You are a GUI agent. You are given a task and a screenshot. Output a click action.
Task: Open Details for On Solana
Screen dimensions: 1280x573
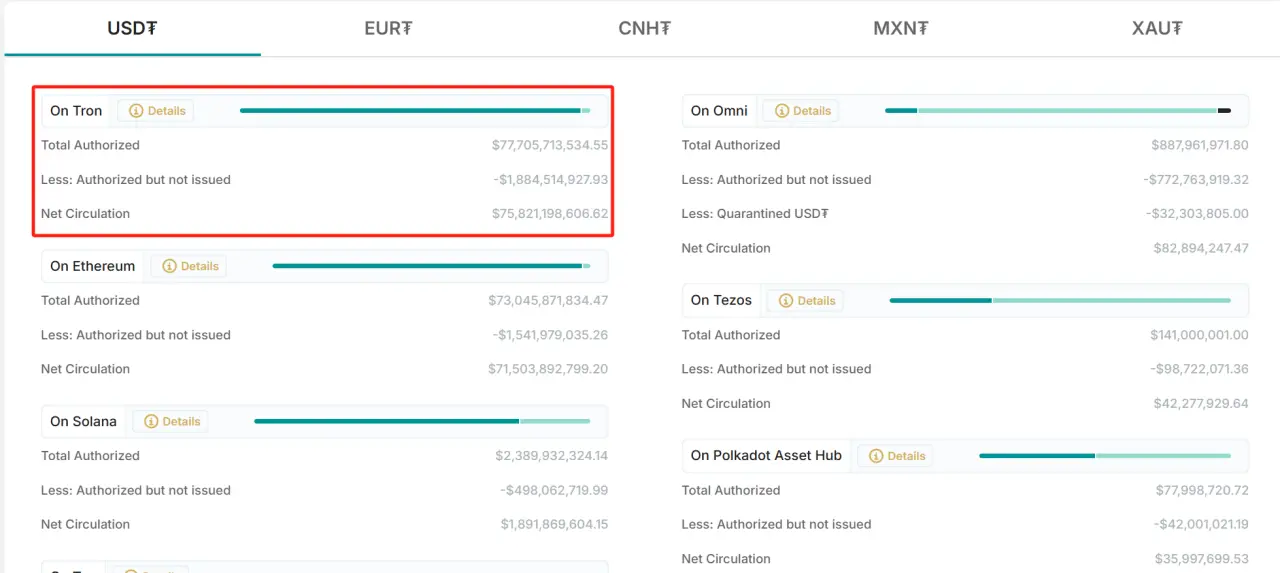coord(171,421)
